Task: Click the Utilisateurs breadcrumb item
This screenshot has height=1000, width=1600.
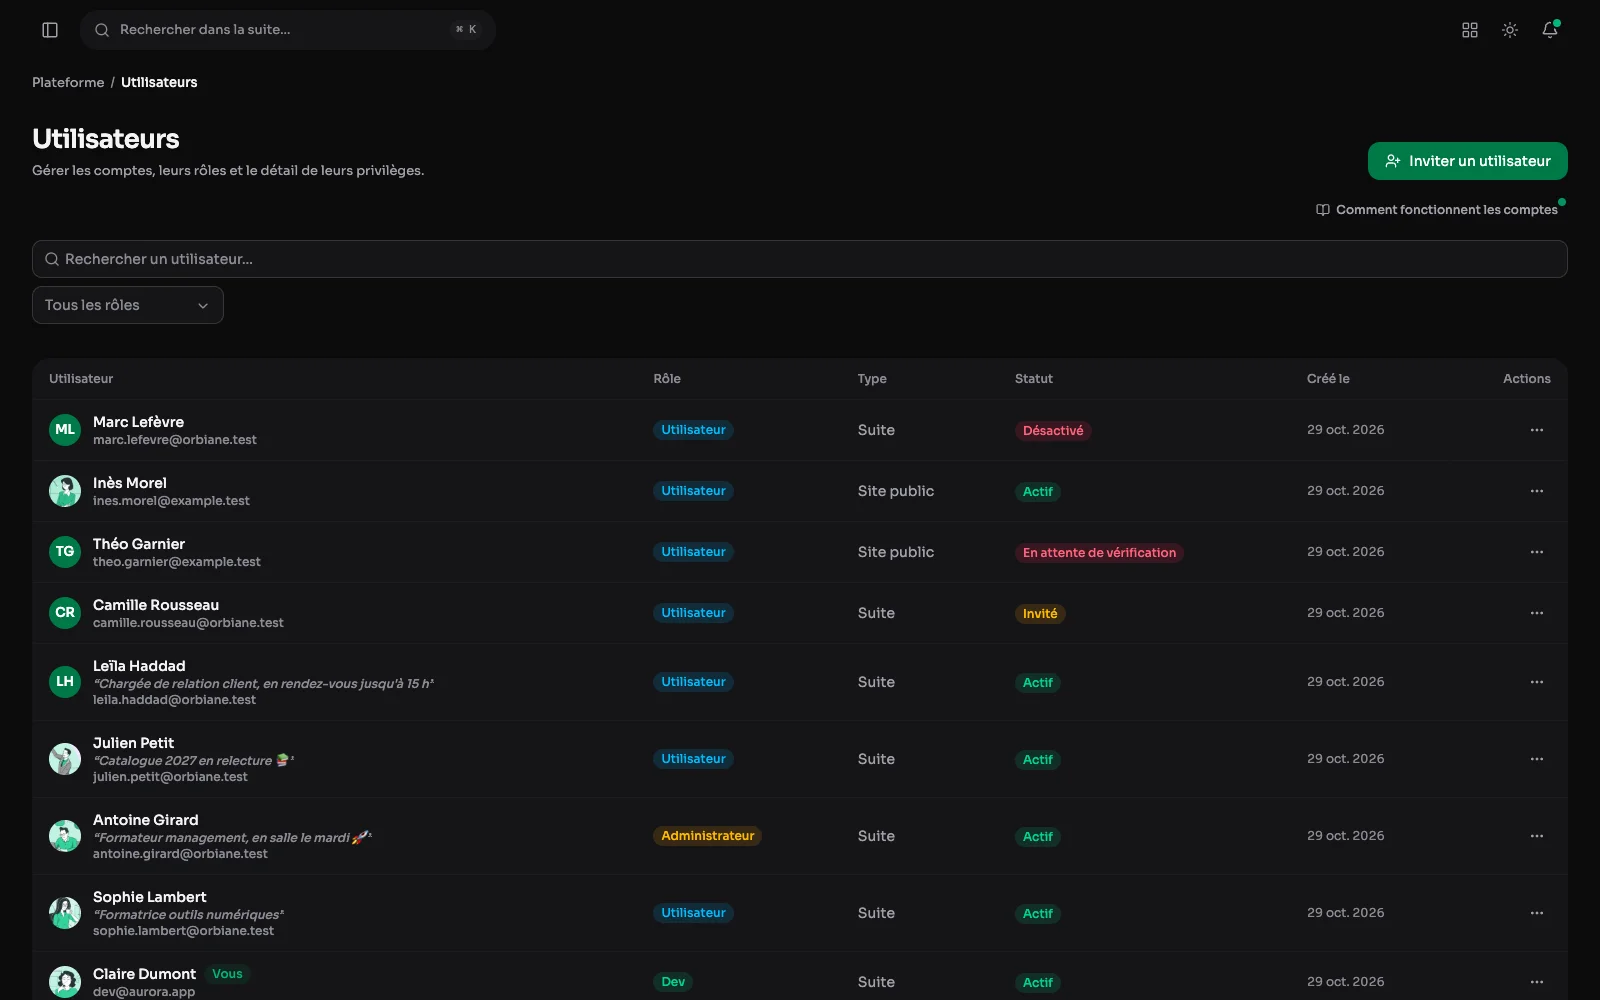Action: coord(159,82)
